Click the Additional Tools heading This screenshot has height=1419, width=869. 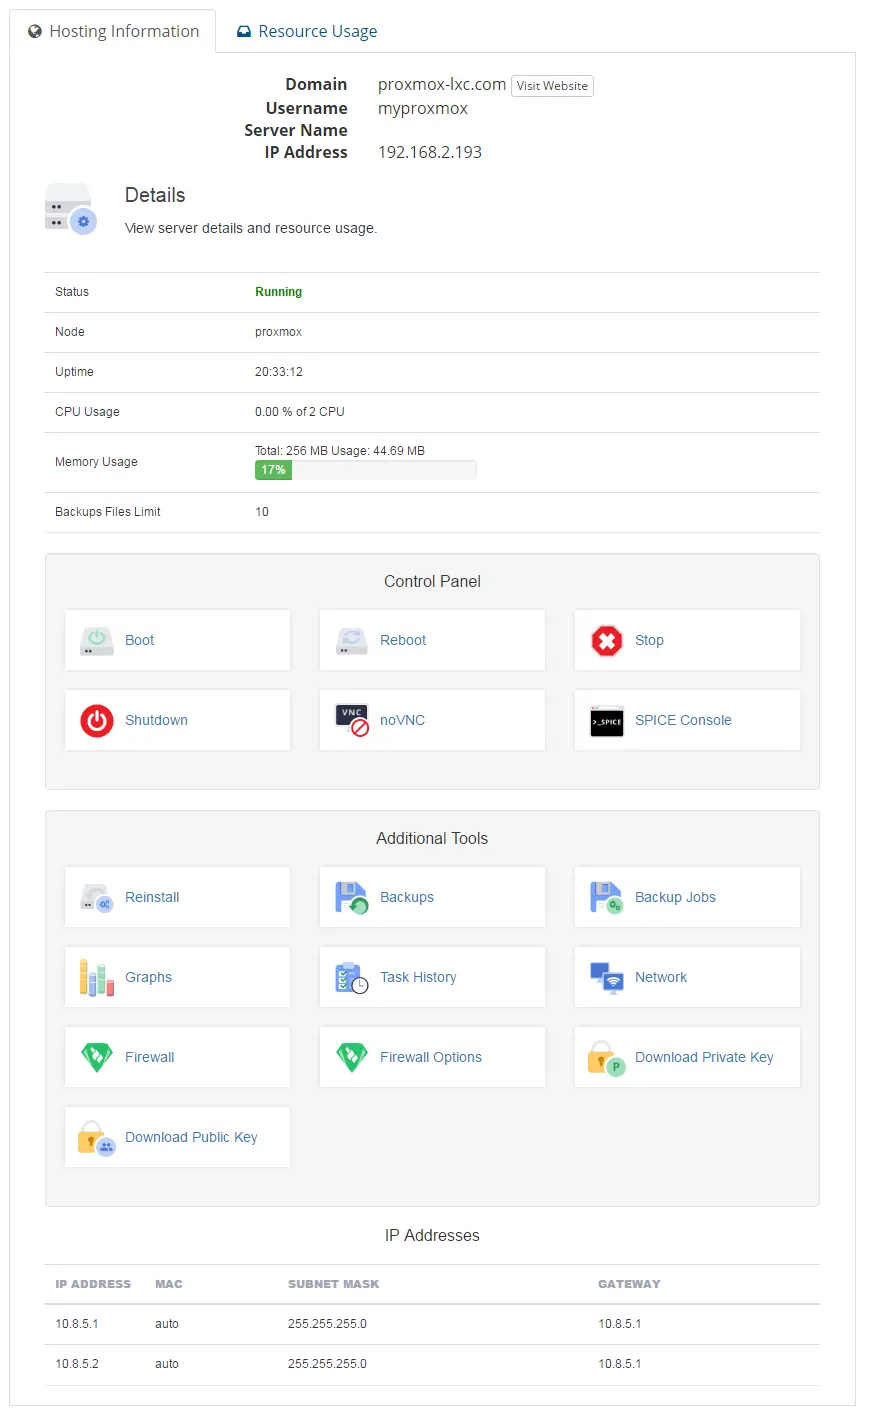coord(432,838)
